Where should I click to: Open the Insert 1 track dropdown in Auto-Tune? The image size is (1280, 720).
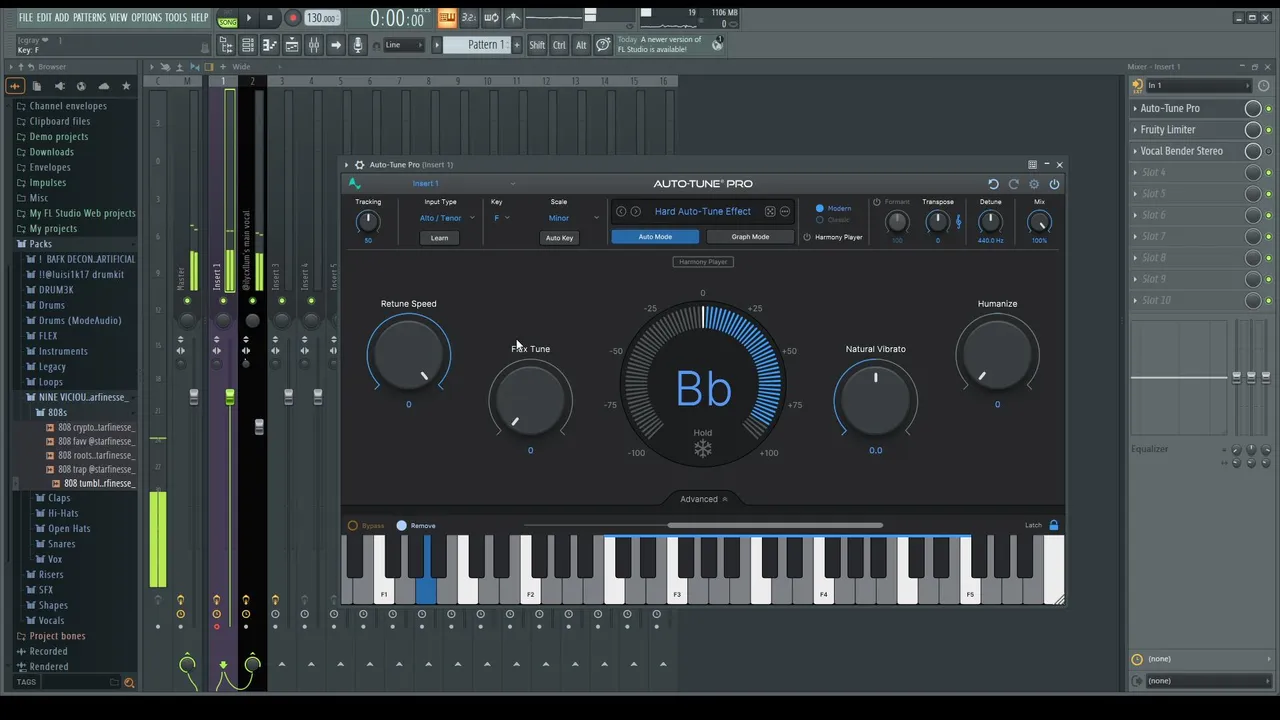pos(463,184)
